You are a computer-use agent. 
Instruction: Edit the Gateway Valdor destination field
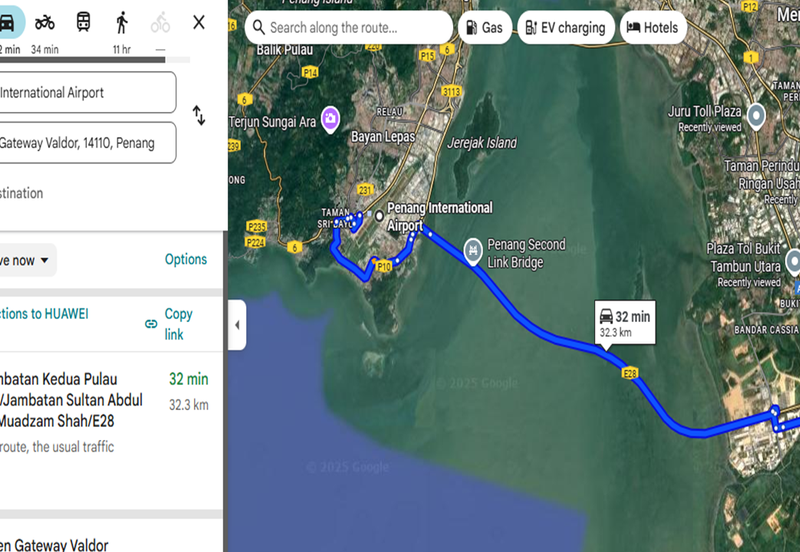(x=88, y=143)
